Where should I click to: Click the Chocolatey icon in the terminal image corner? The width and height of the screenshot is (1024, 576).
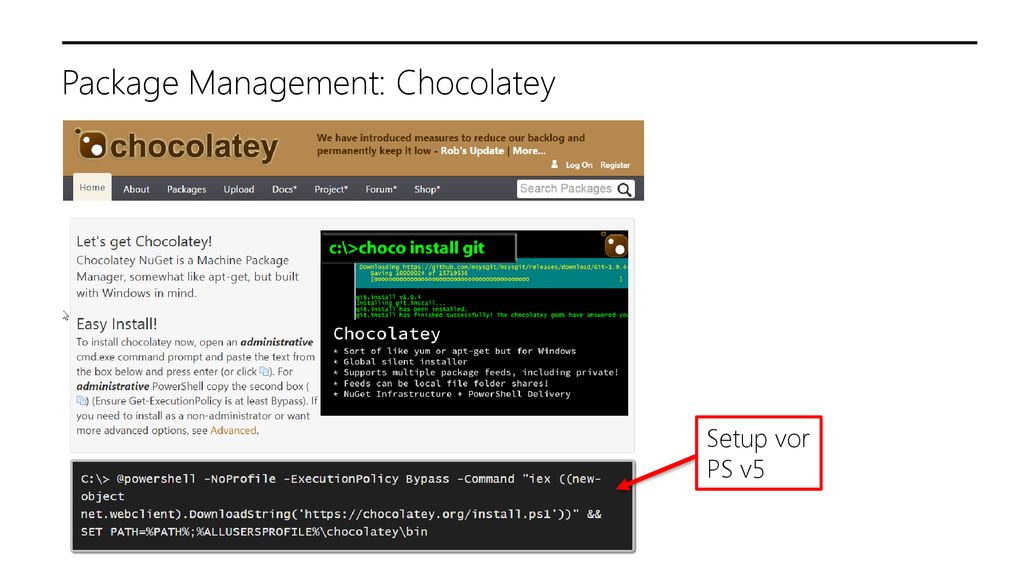pos(615,245)
